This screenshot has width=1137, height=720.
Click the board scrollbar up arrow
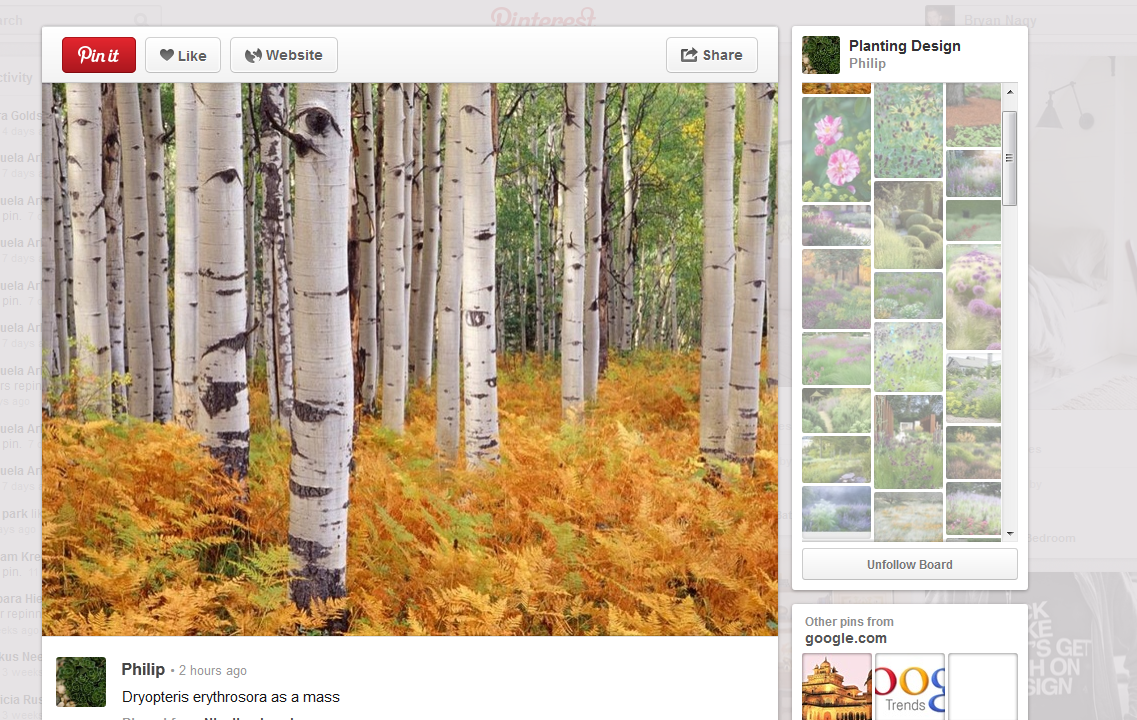(x=1009, y=93)
